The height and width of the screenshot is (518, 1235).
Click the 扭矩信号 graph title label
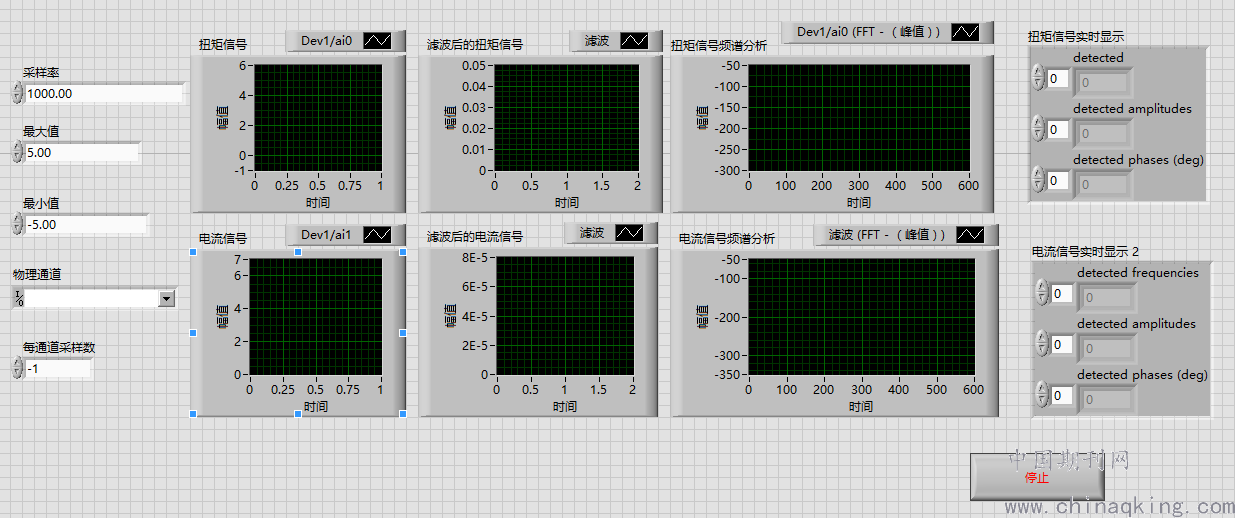click(x=224, y=45)
